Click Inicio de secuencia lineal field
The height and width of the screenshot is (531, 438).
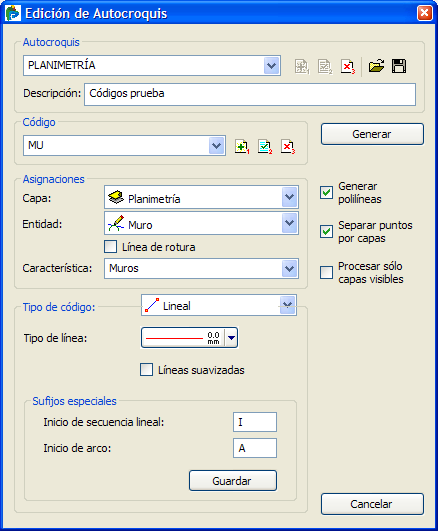click(x=255, y=422)
